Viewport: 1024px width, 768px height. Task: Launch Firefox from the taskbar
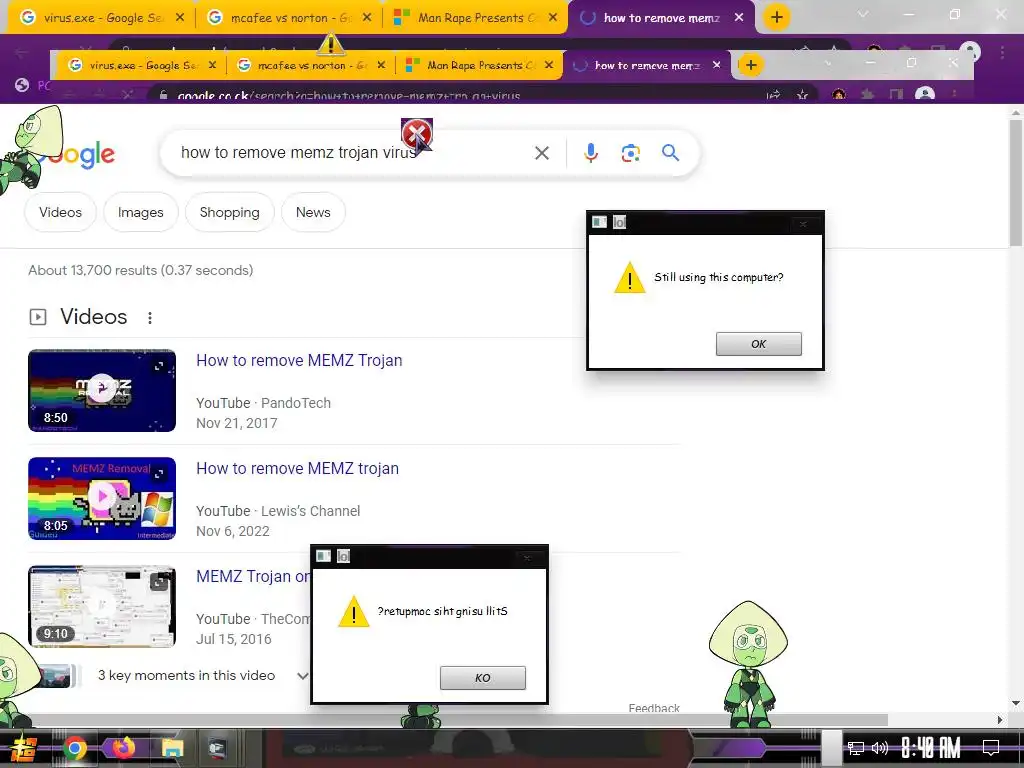[123, 748]
